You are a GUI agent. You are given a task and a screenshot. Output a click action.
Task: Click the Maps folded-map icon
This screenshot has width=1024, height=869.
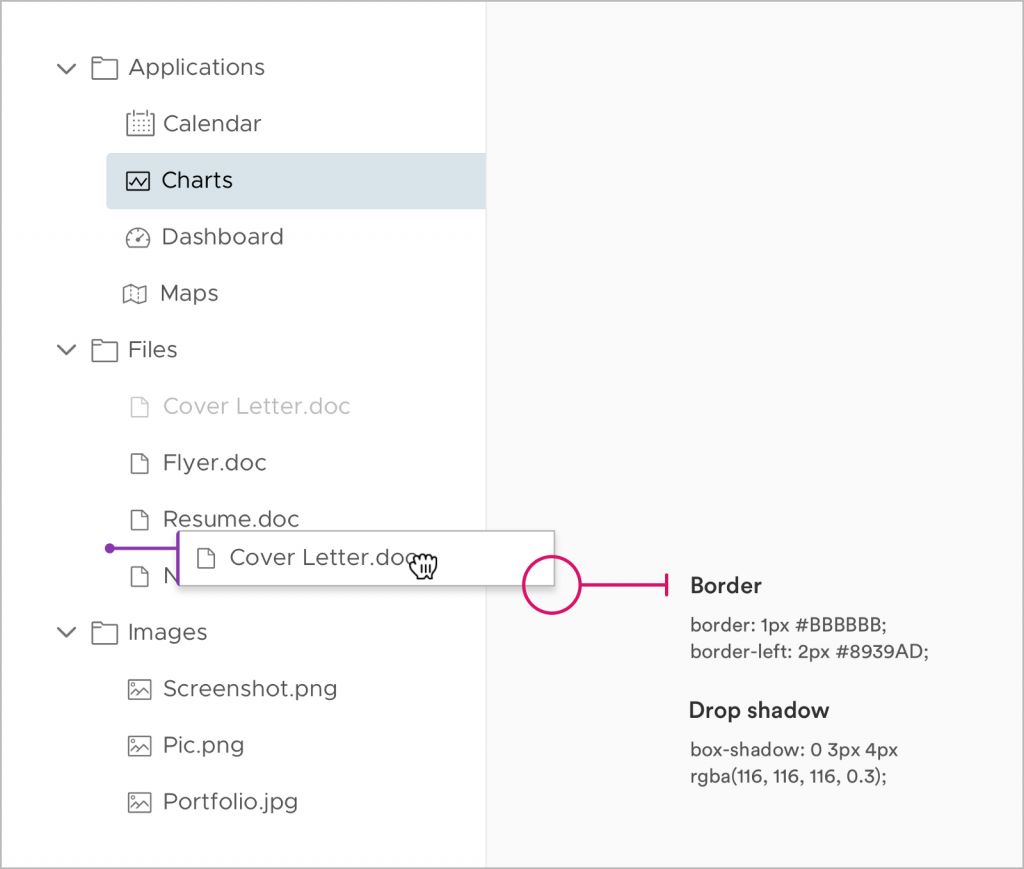click(135, 294)
